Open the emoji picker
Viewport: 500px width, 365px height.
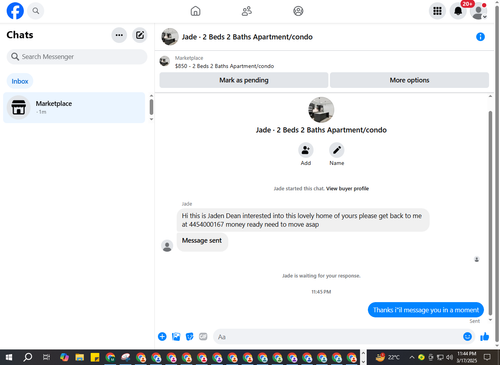[467, 337]
